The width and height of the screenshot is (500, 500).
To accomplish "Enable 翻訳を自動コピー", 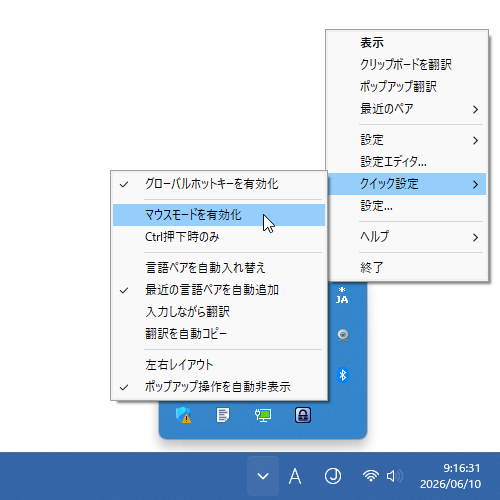I will [219, 334].
